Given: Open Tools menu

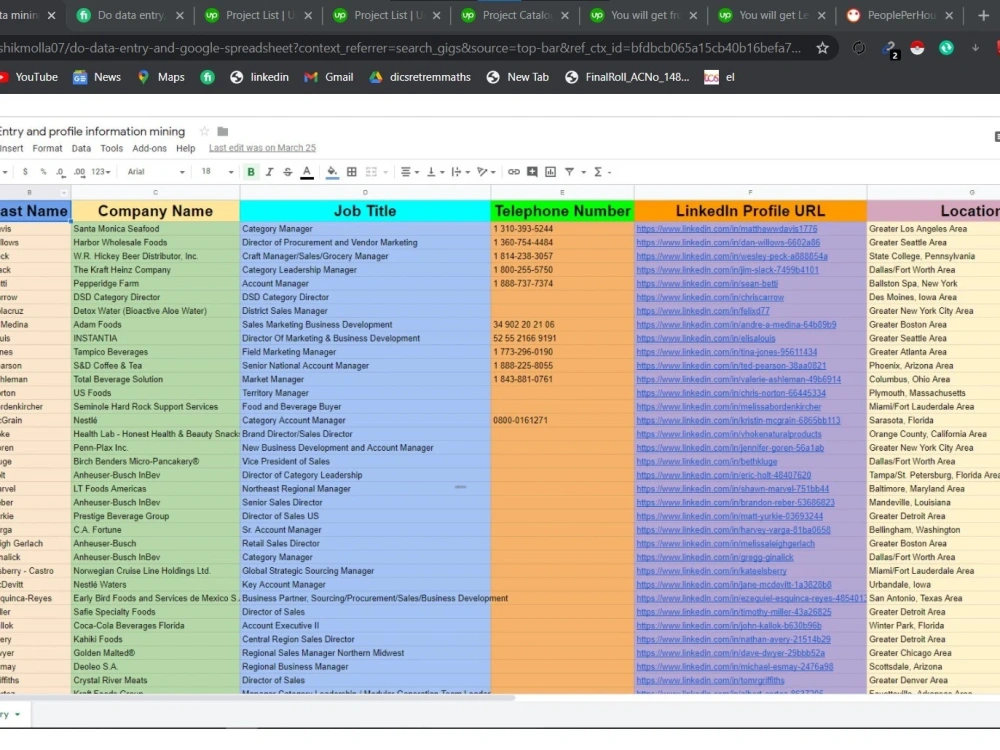Looking at the screenshot, I should [112, 148].
